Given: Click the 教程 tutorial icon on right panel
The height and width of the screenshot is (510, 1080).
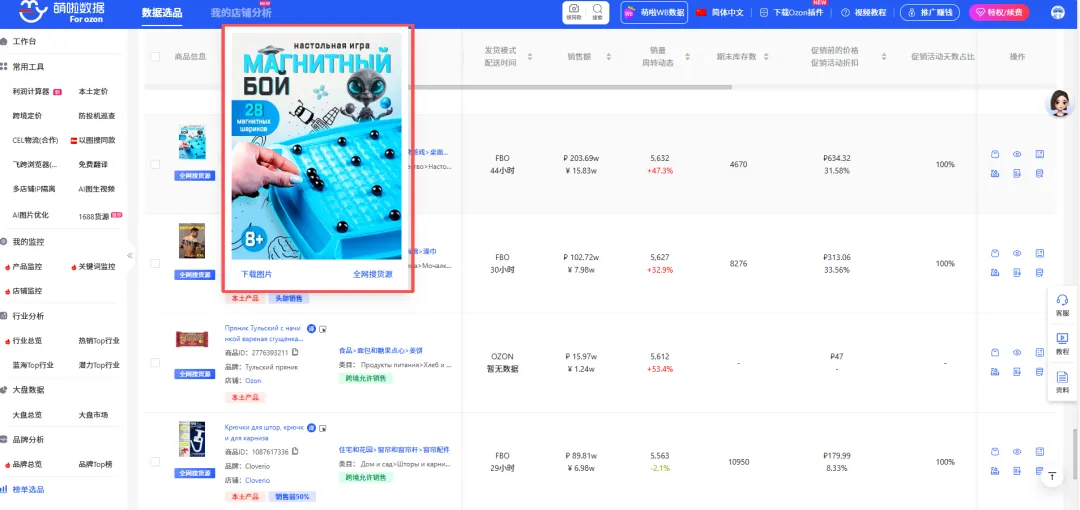Looking at the screenshot, I should (x=1062, y=342).
